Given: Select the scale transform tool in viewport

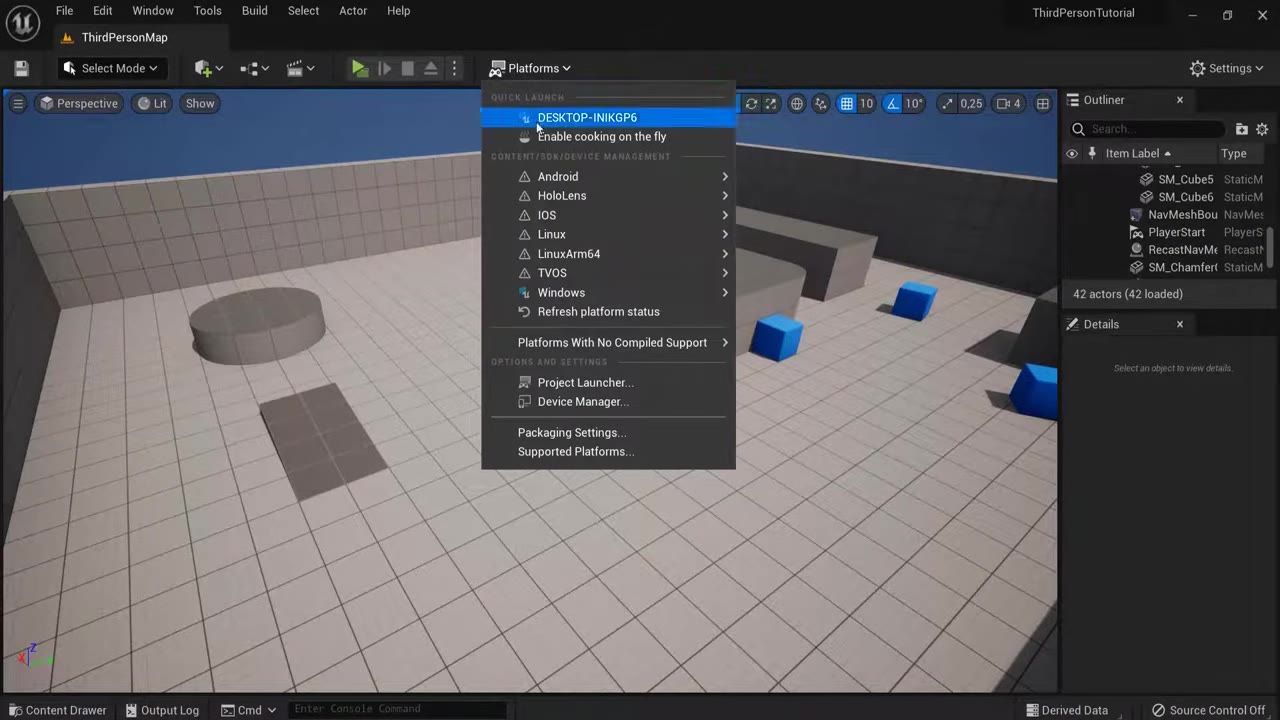Looking at the screenshot, I should point(770,103).
